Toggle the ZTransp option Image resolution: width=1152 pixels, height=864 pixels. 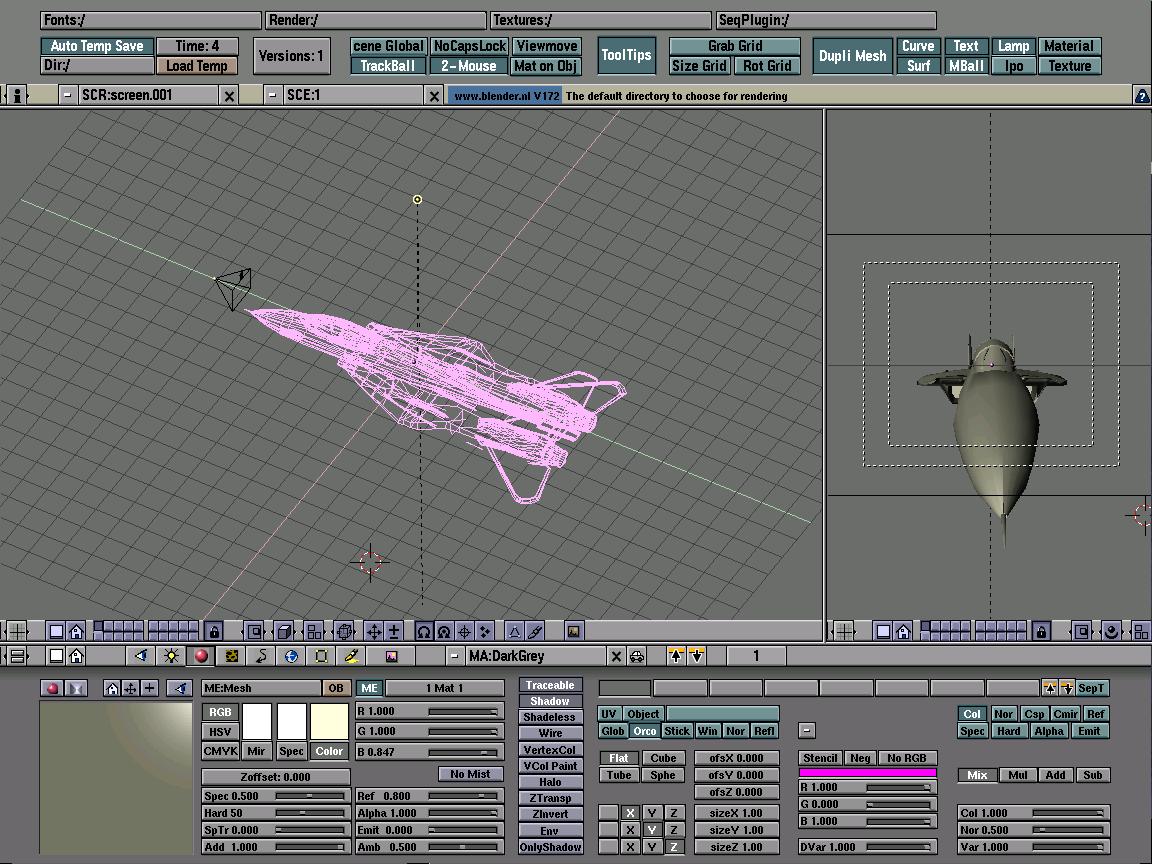click(x=550, y=798)
